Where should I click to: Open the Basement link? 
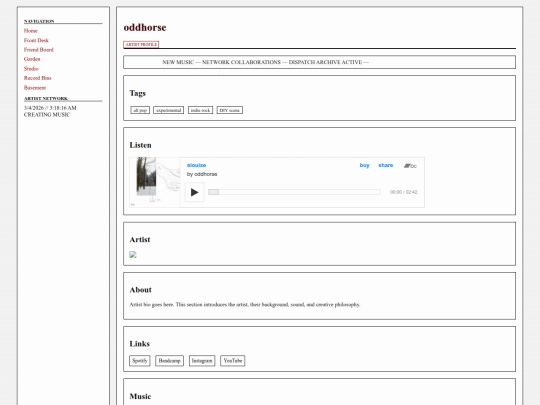[x=35, y=87]
